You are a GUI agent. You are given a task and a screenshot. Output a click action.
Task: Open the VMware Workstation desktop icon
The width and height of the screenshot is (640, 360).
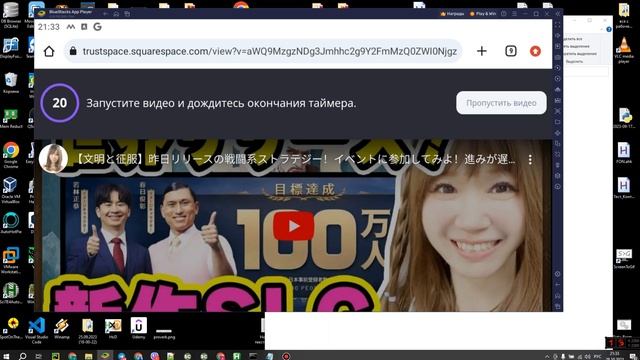[11, 260]
